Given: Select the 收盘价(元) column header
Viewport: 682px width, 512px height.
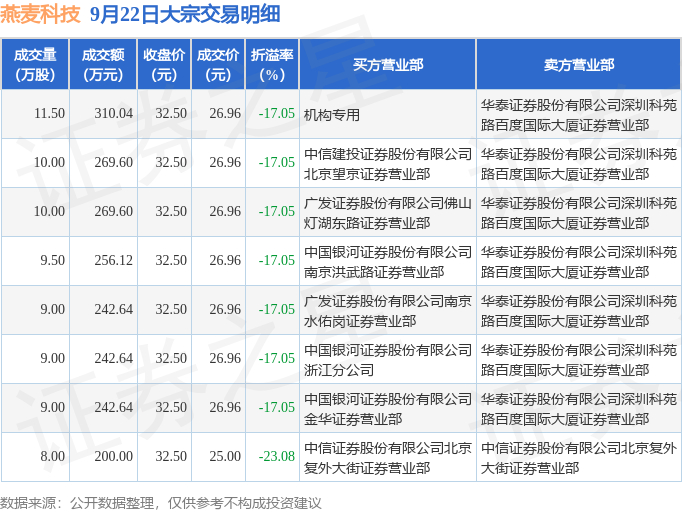Looking at the screenshot, I should 164,64.
